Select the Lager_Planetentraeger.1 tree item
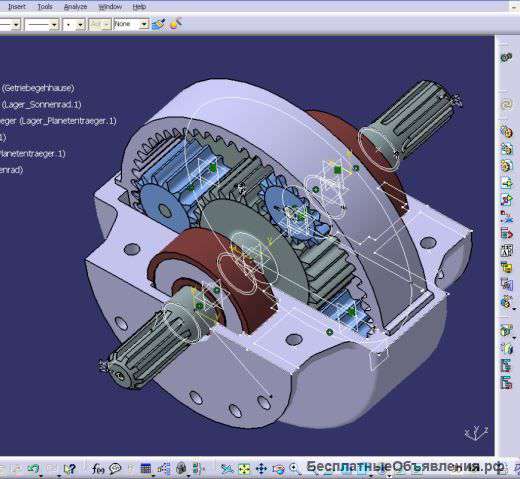The height and width of the screenshot is (479, 520). tap(58, 121)
